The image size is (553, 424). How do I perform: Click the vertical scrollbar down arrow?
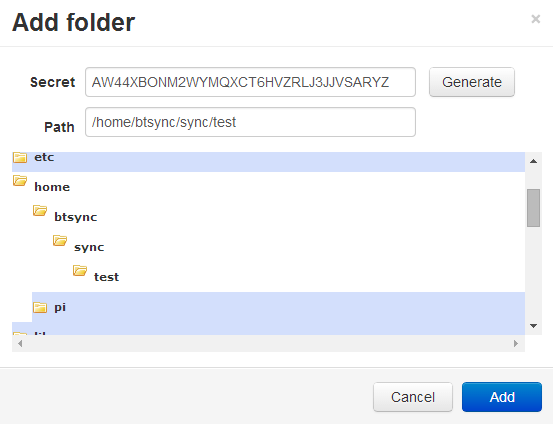534,326
